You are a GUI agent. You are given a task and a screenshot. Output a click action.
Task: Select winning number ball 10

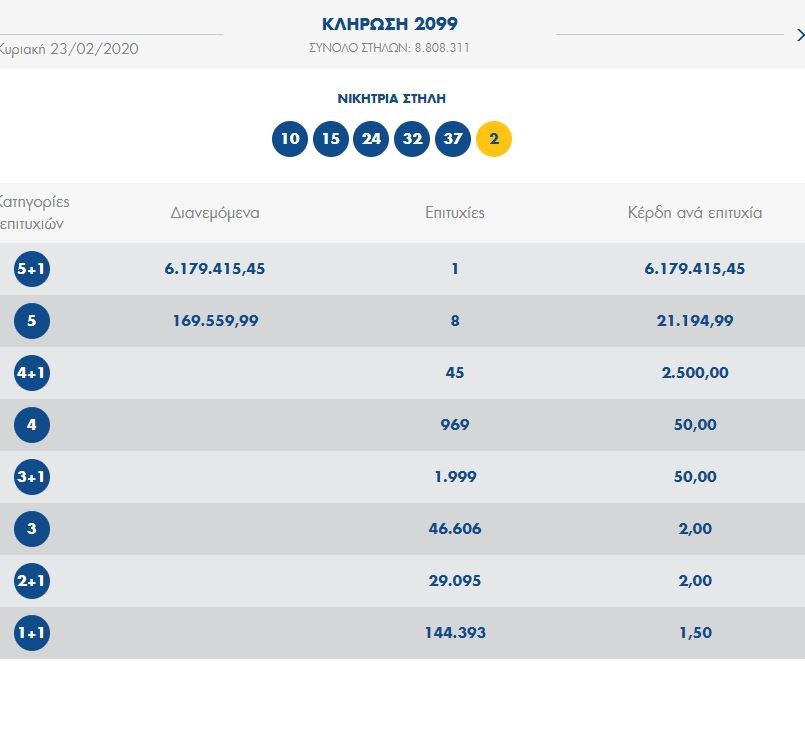pyautogui.click(x=290, y=139)
